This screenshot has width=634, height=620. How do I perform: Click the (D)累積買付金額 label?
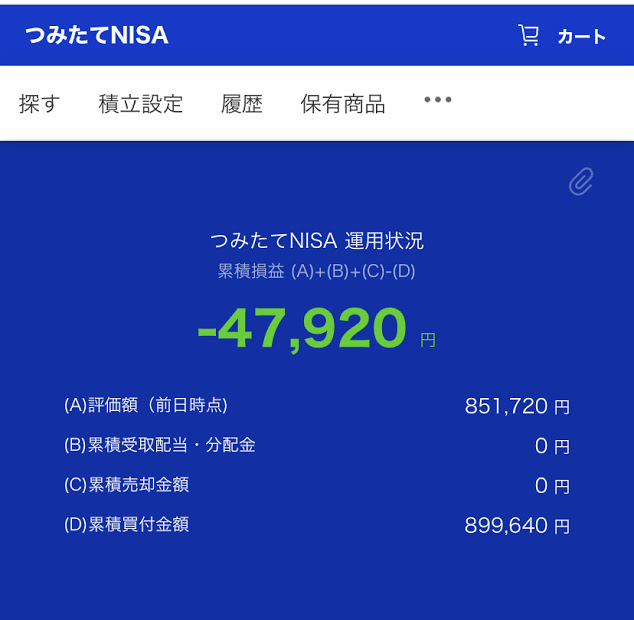point(126,525)
